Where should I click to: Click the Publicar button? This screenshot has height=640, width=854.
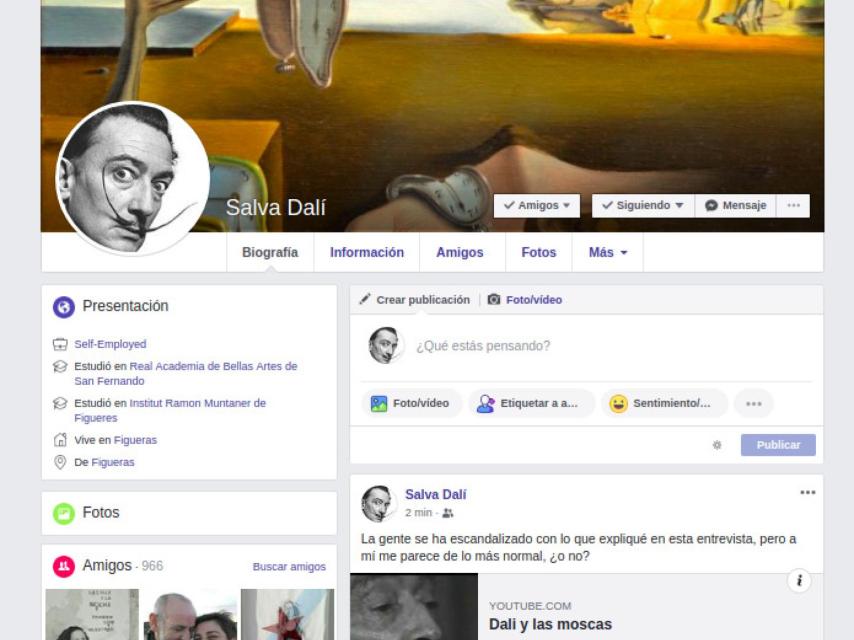coord(778,445)
